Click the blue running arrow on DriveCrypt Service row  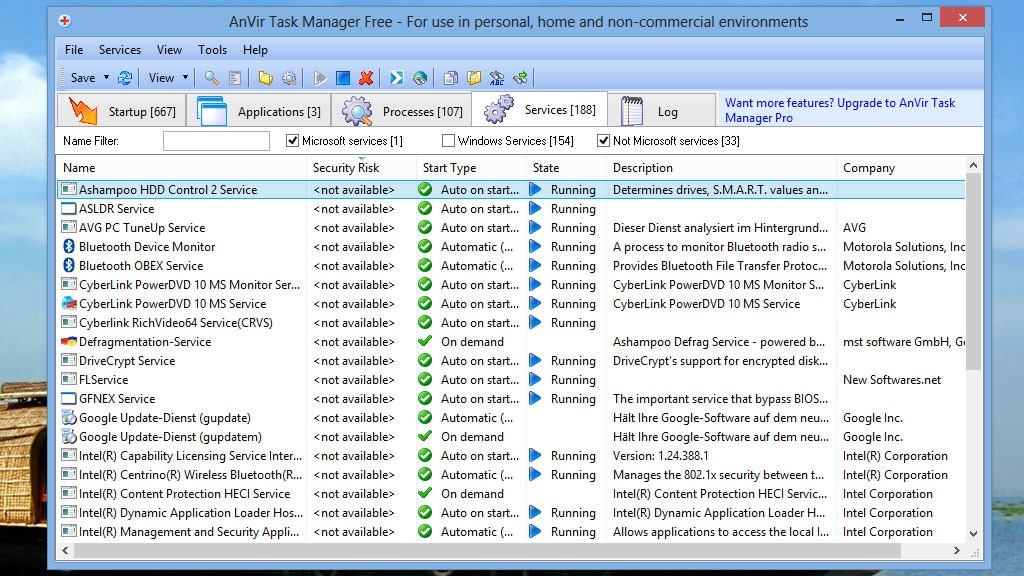[x=536, y=360]
